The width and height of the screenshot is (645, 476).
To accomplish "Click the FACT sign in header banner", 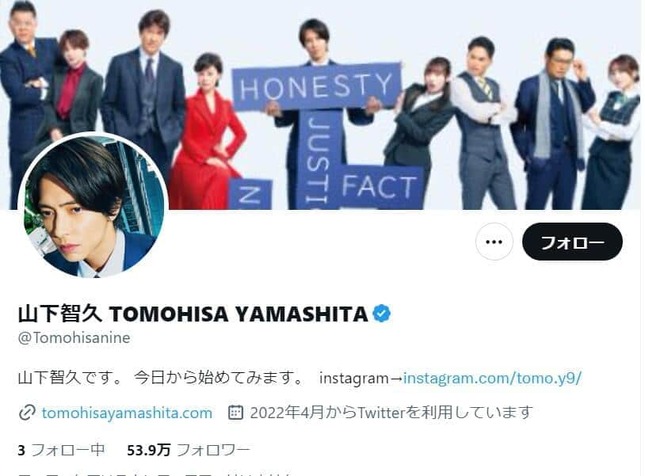I will 380,186.
